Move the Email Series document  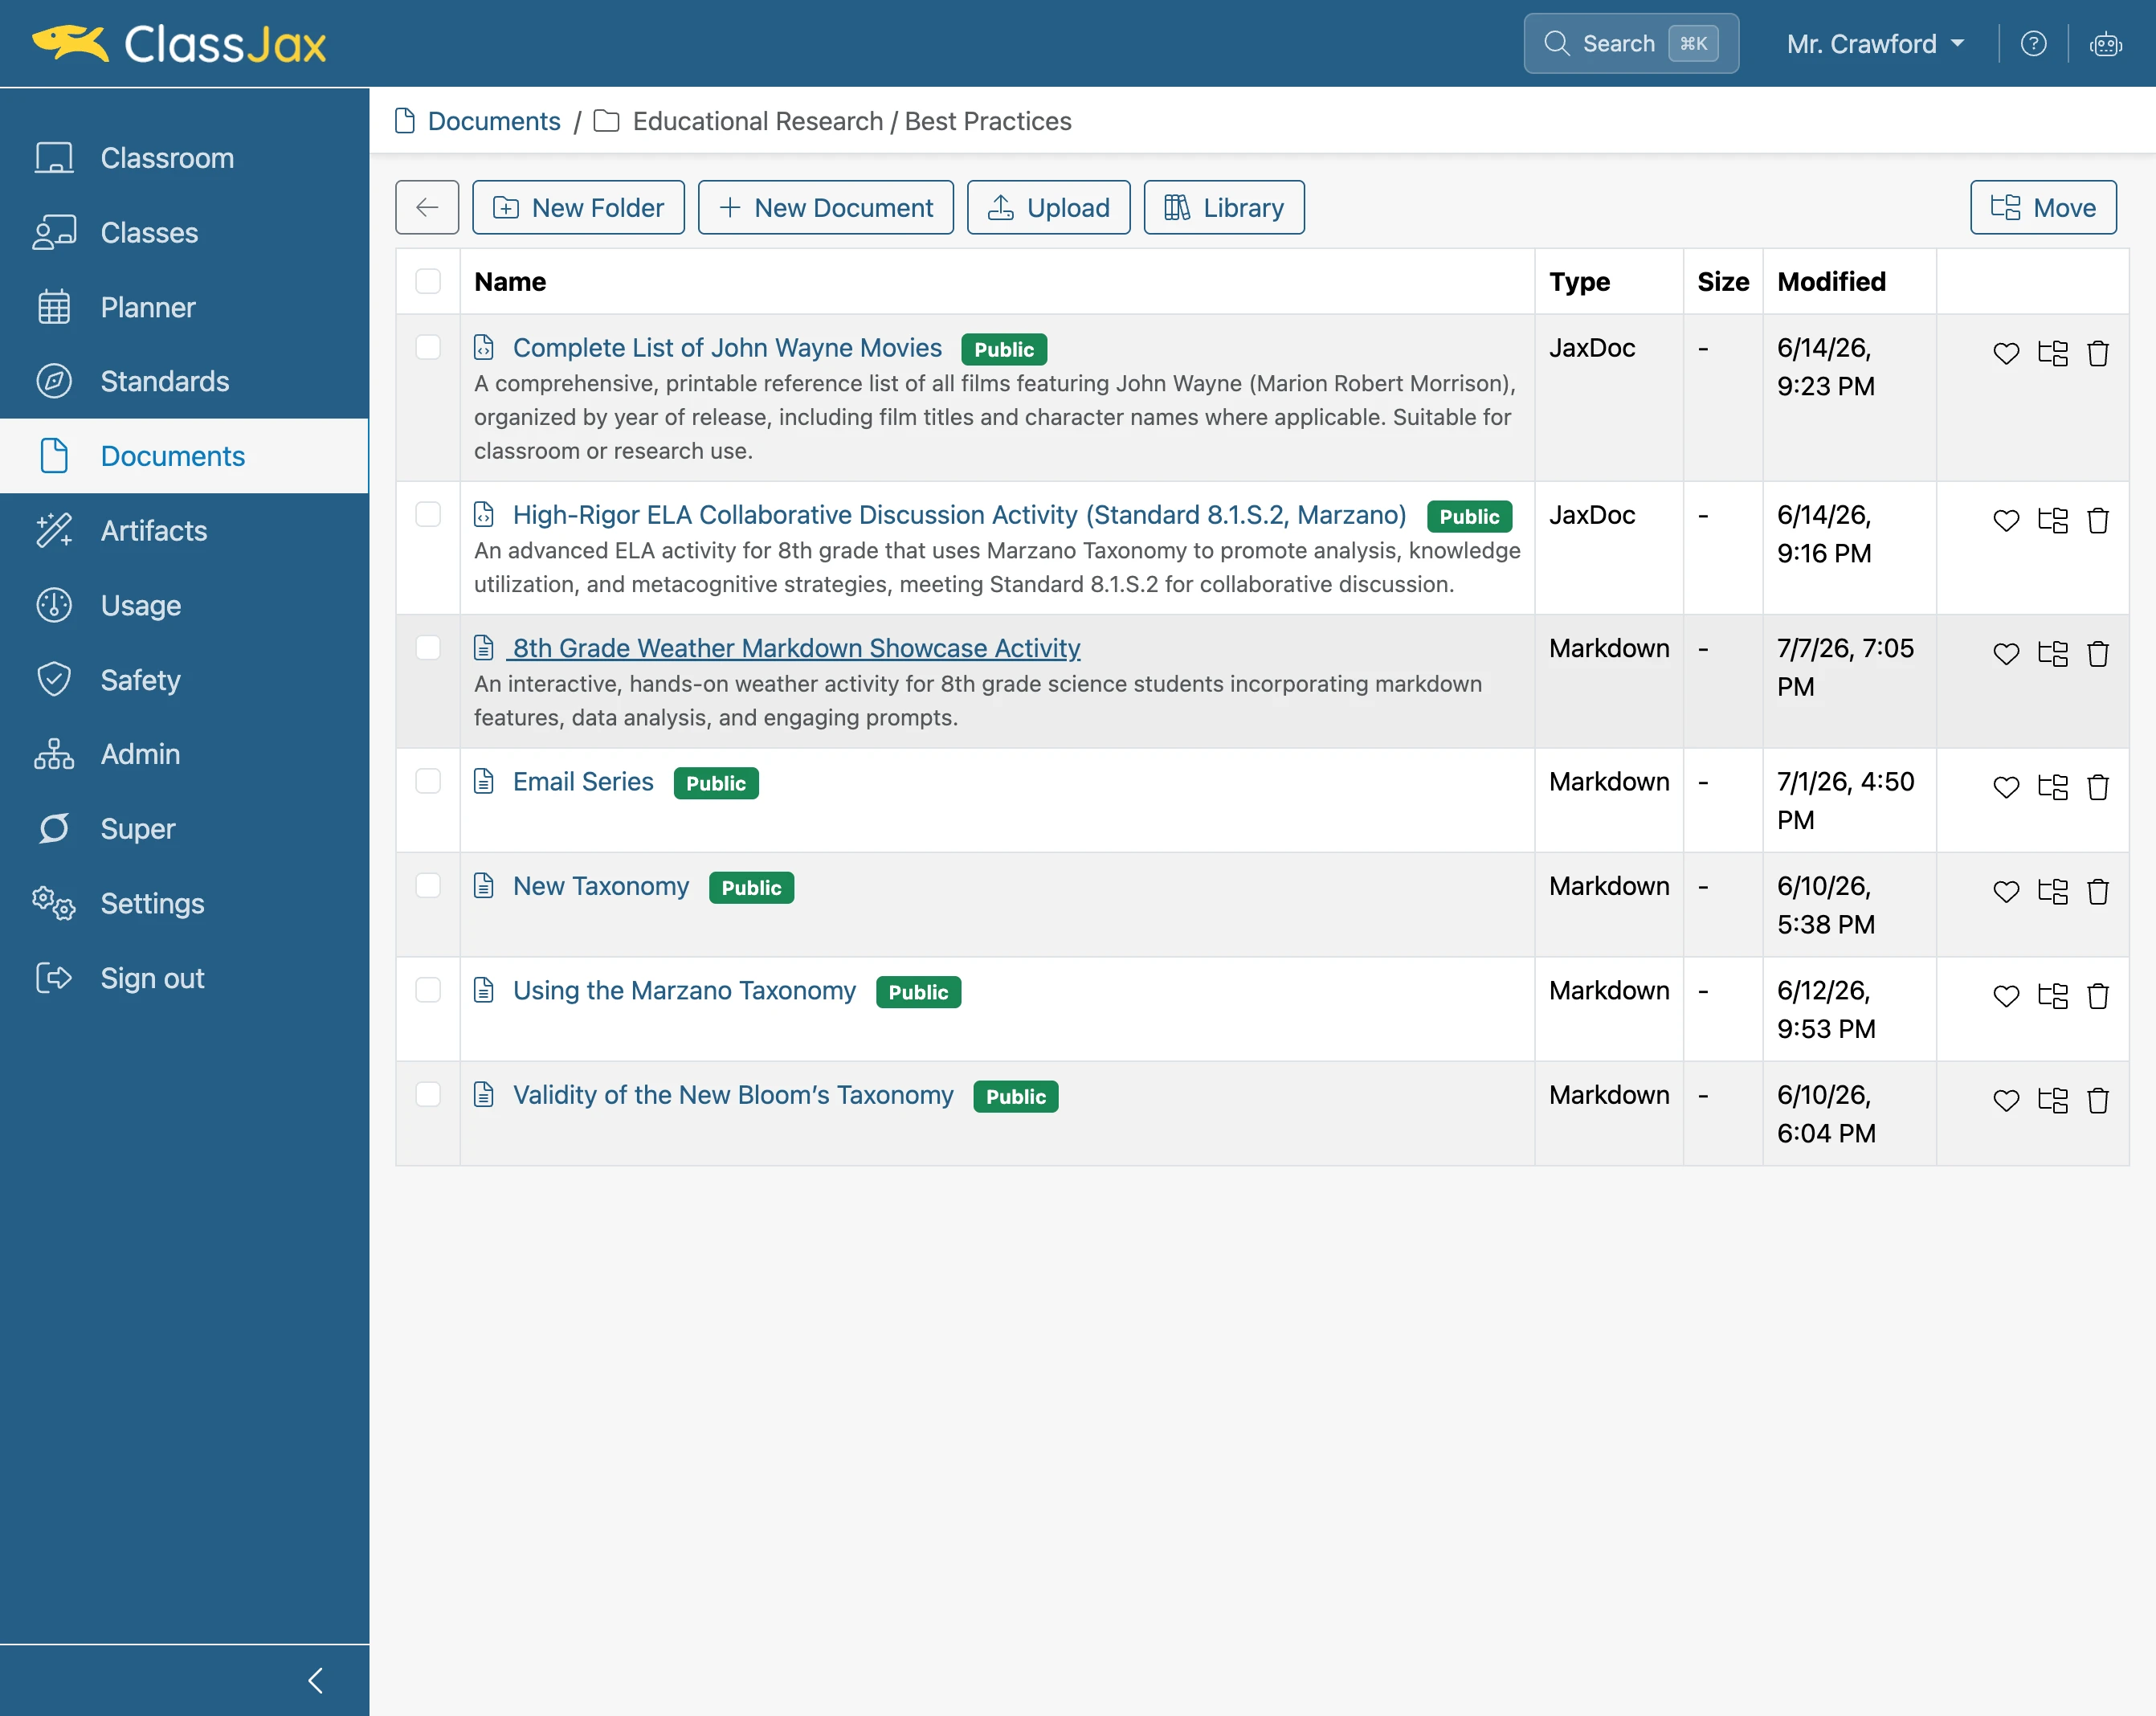[x=2053, y=787]
